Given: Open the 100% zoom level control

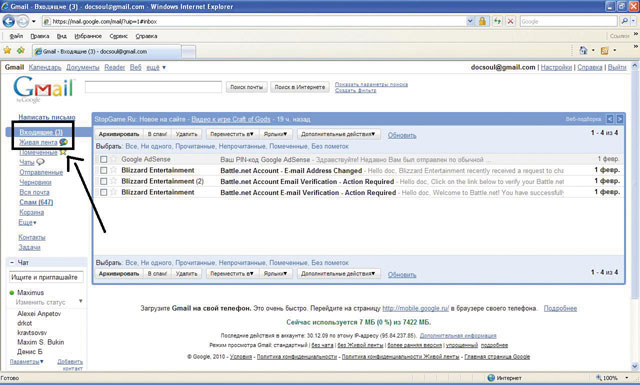Looking at the screenshot, I should point(611,378).
